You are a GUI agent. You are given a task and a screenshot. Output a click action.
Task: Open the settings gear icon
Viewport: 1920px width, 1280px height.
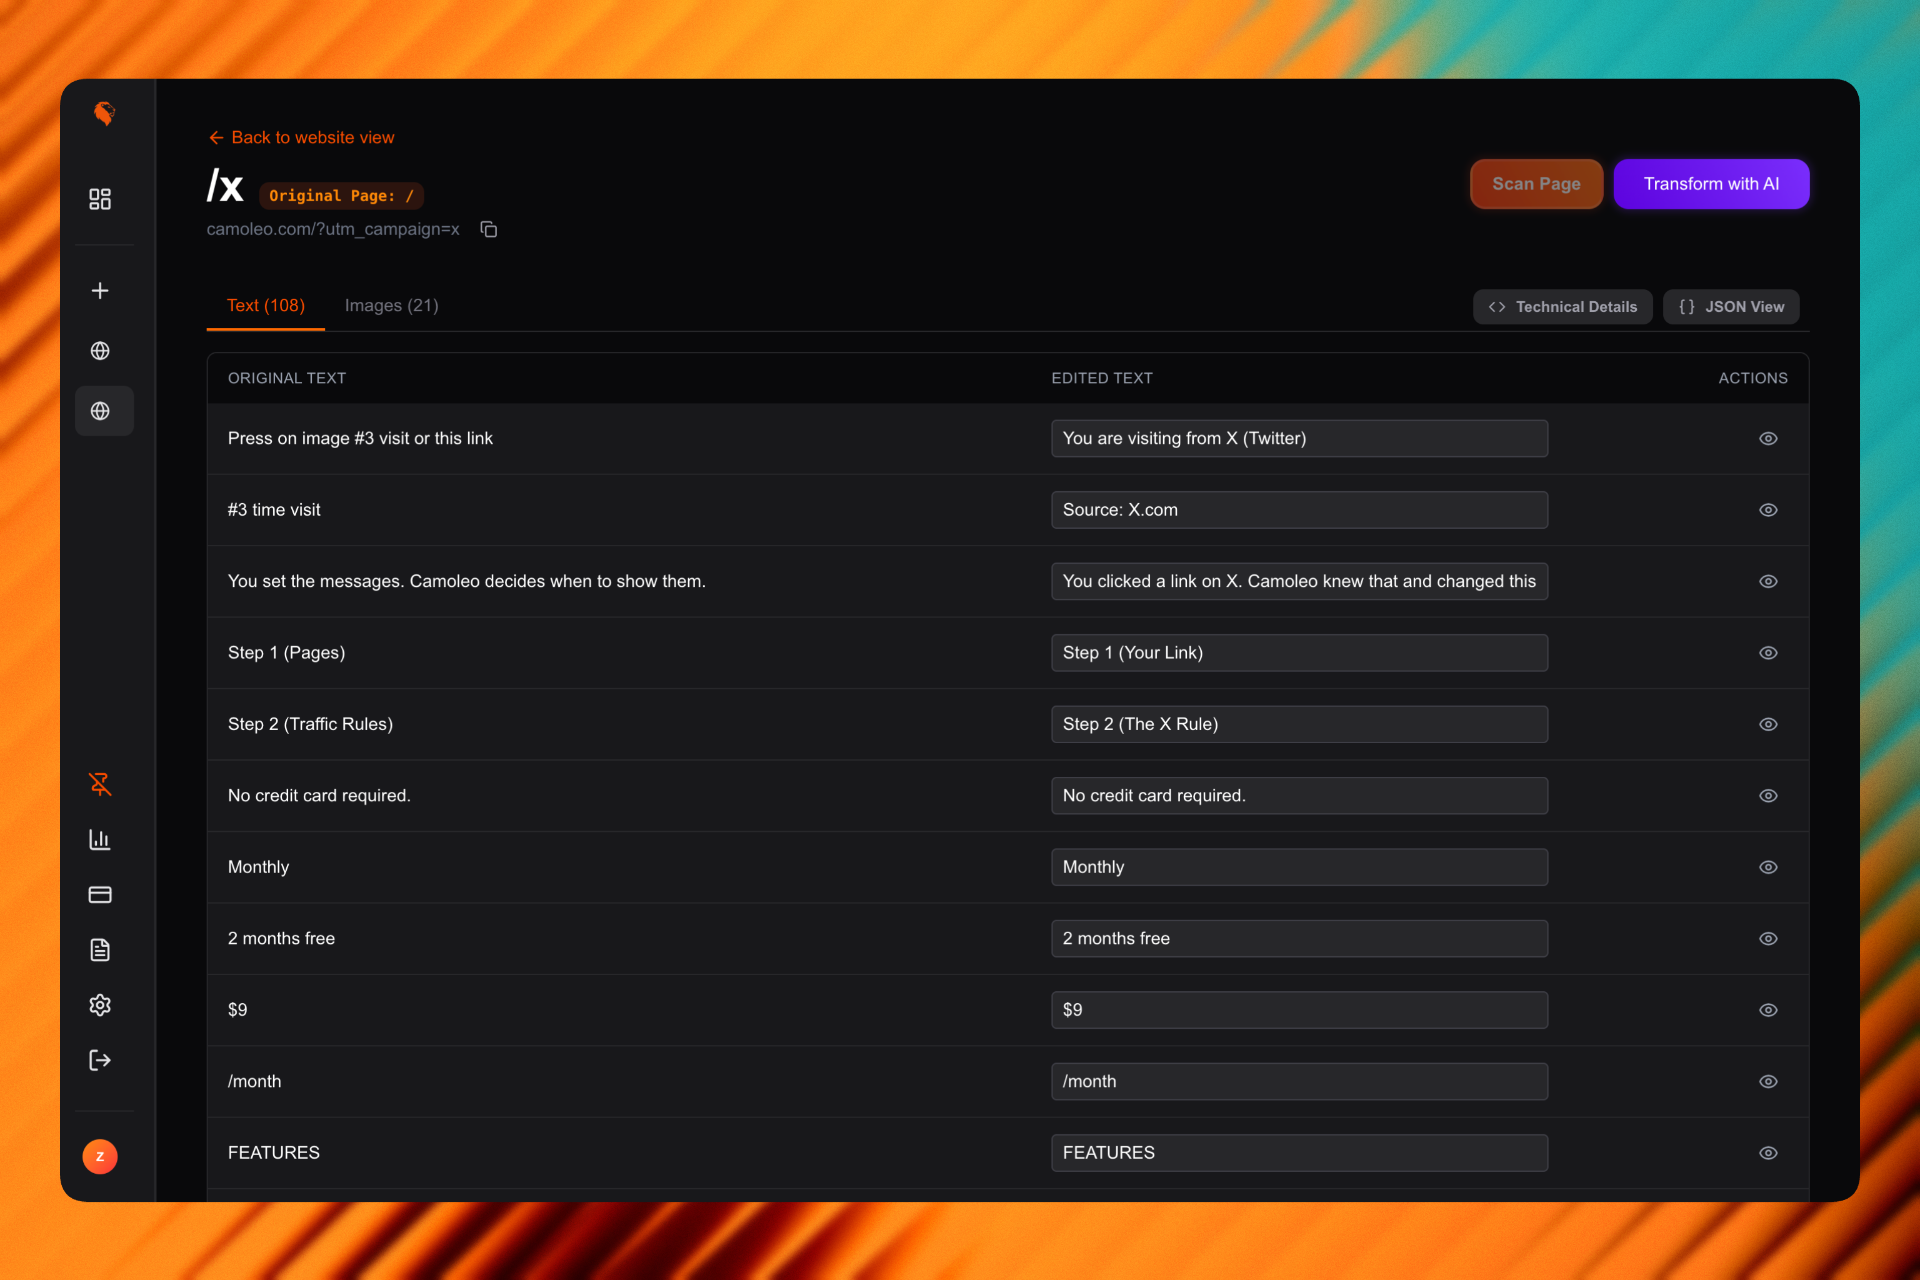(x=100, y=1005)
